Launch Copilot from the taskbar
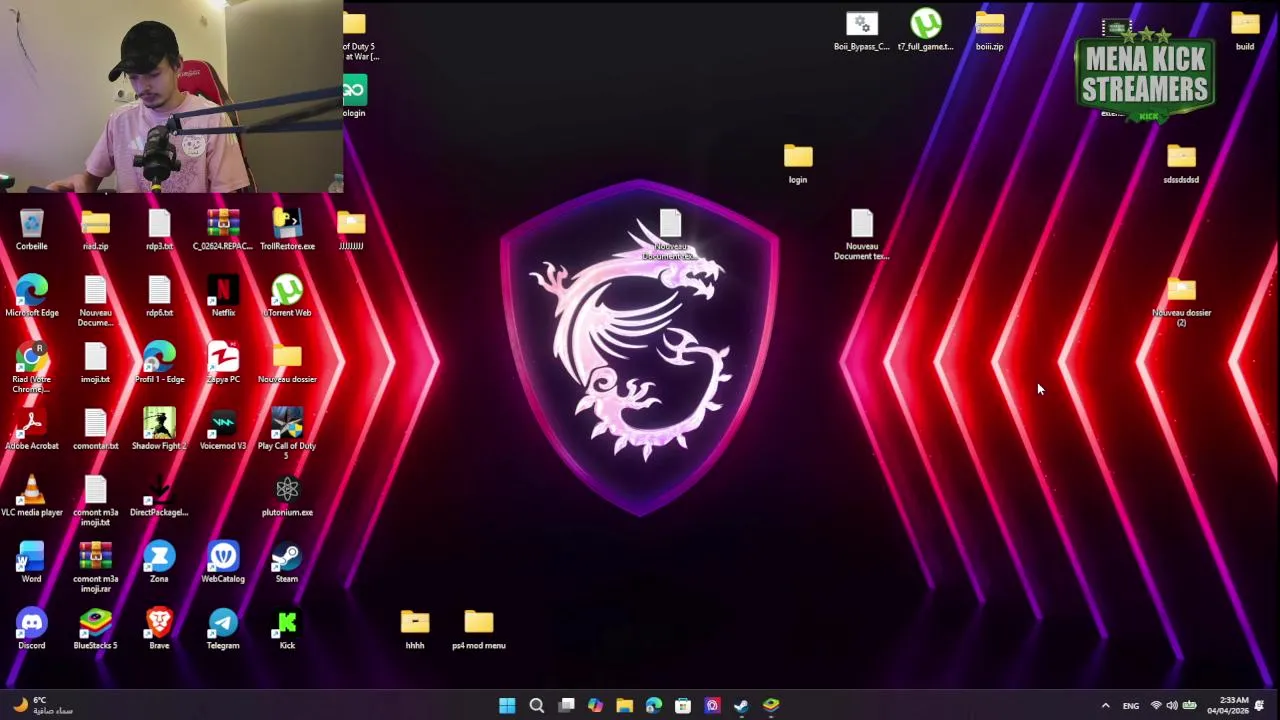Image resolution: width=1280 pixels, height=720 pixels. point(595,706)
